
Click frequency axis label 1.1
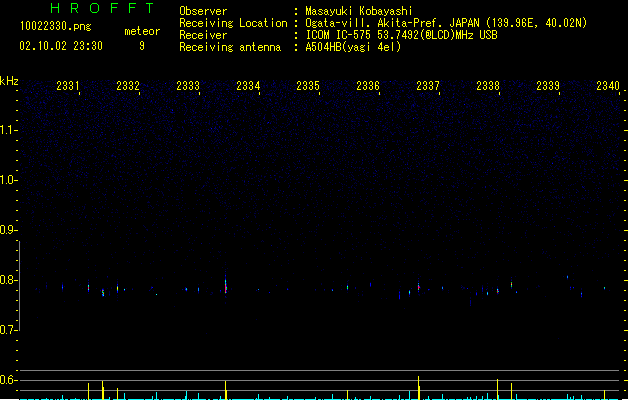pos(8,130)
